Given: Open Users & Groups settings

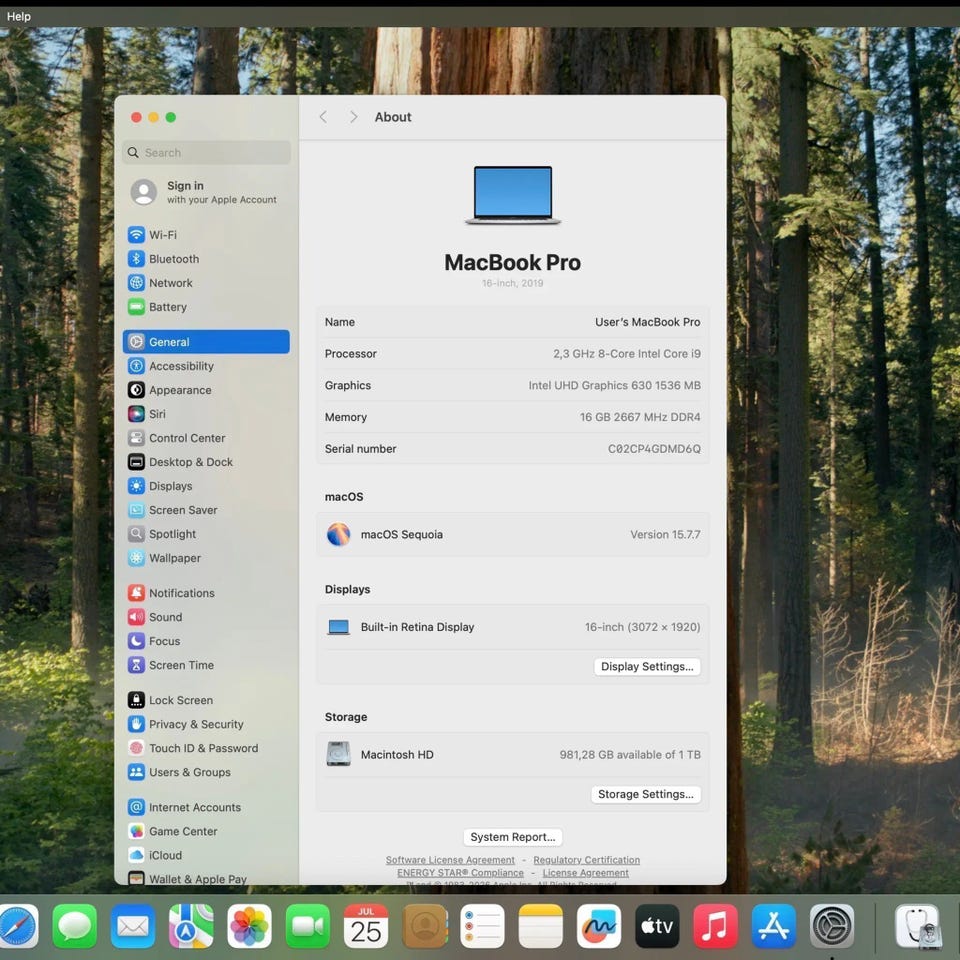Looking at the screenshot, I should [x=206, y=772].
